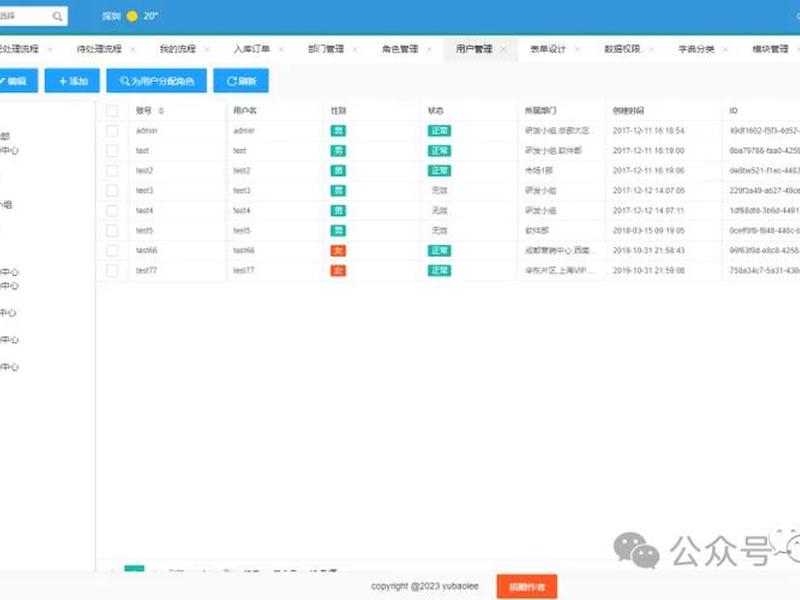Click 正常 status badge in test66 row
Viewport: 800px width, 600px height.
439,251
